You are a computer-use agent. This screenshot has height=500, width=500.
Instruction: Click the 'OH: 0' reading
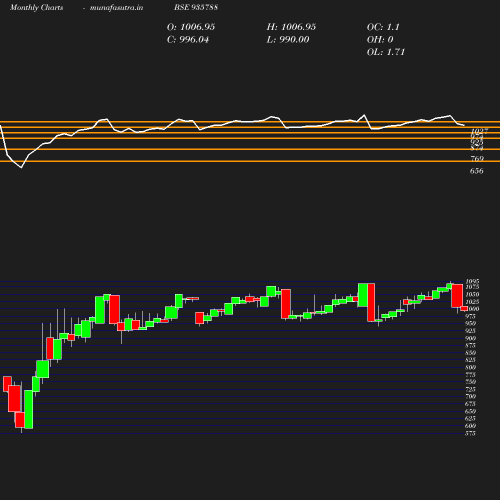click(380, 40)
